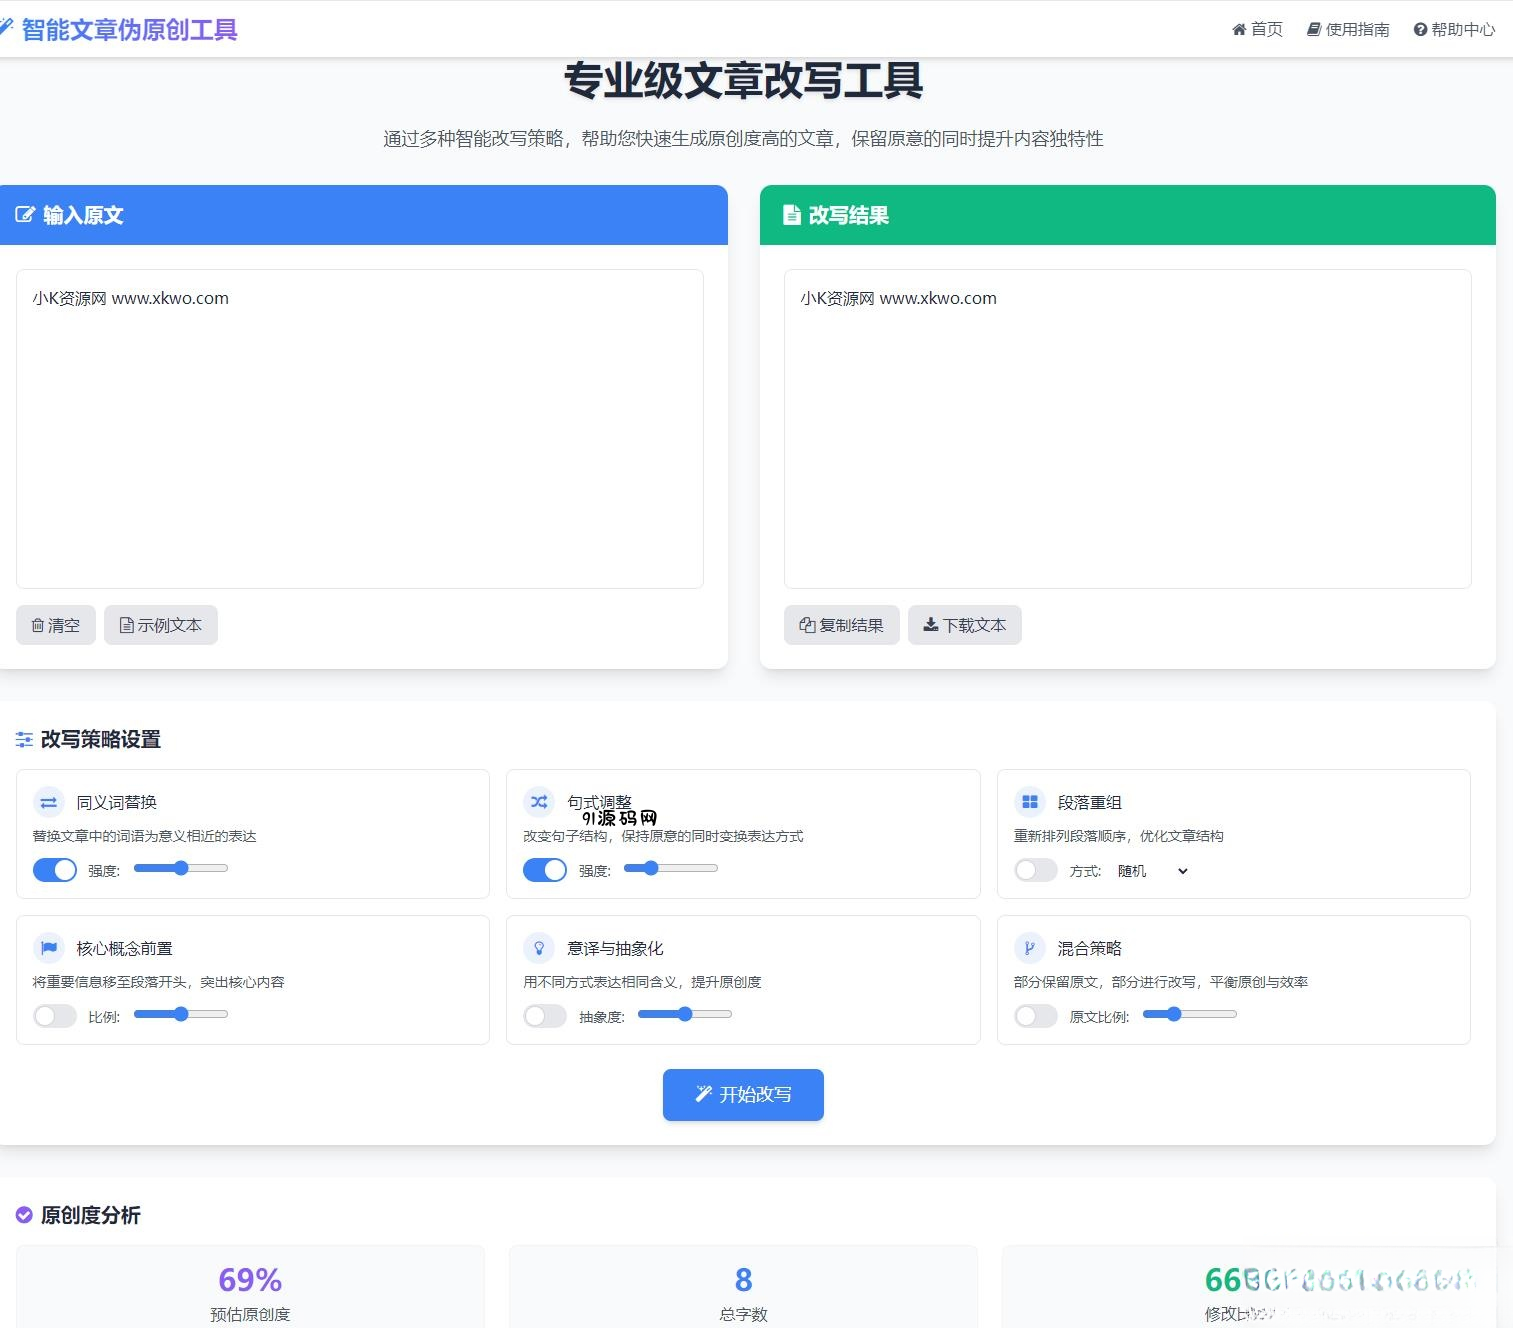
Task: Click the branch icon for 混合策略
Action: tap(1030, 948)
